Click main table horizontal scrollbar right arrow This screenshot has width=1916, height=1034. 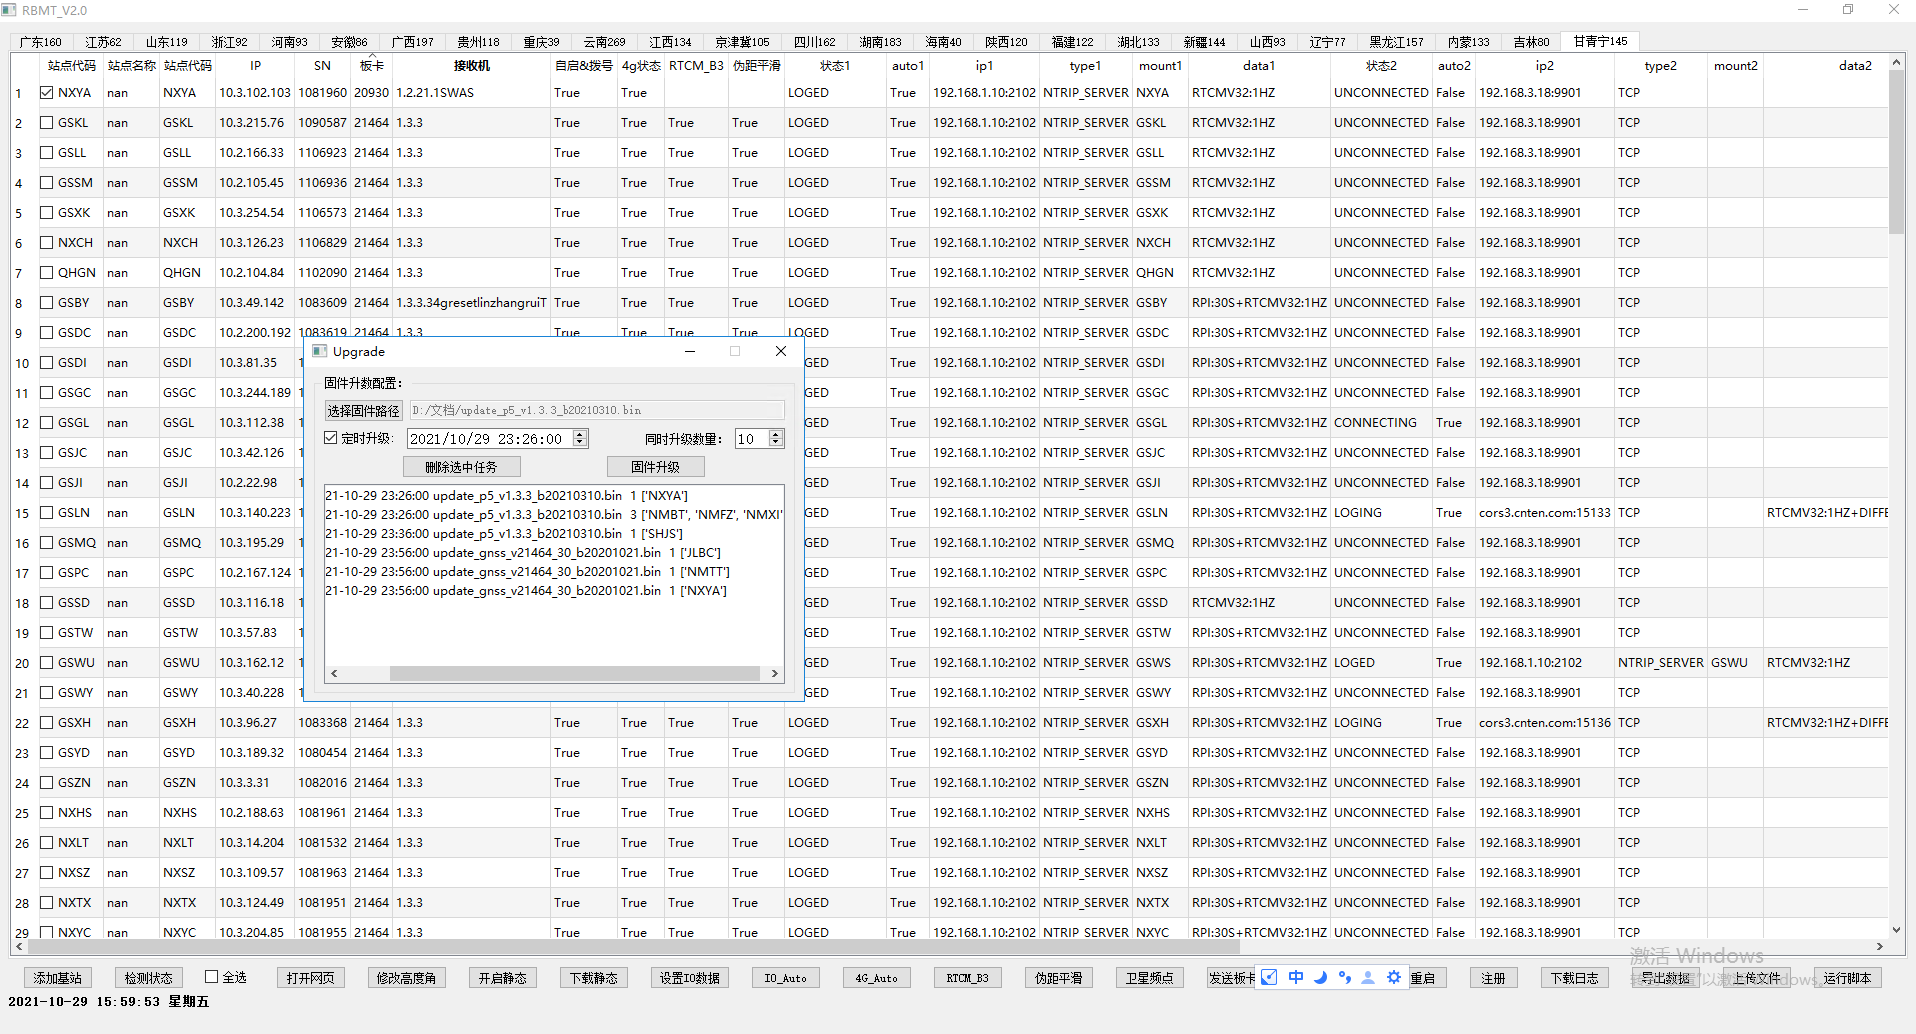1880,946
